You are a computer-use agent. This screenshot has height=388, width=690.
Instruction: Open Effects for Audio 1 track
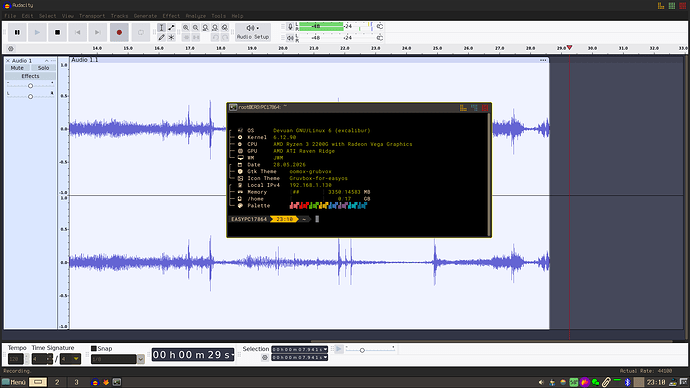point(30,76)
